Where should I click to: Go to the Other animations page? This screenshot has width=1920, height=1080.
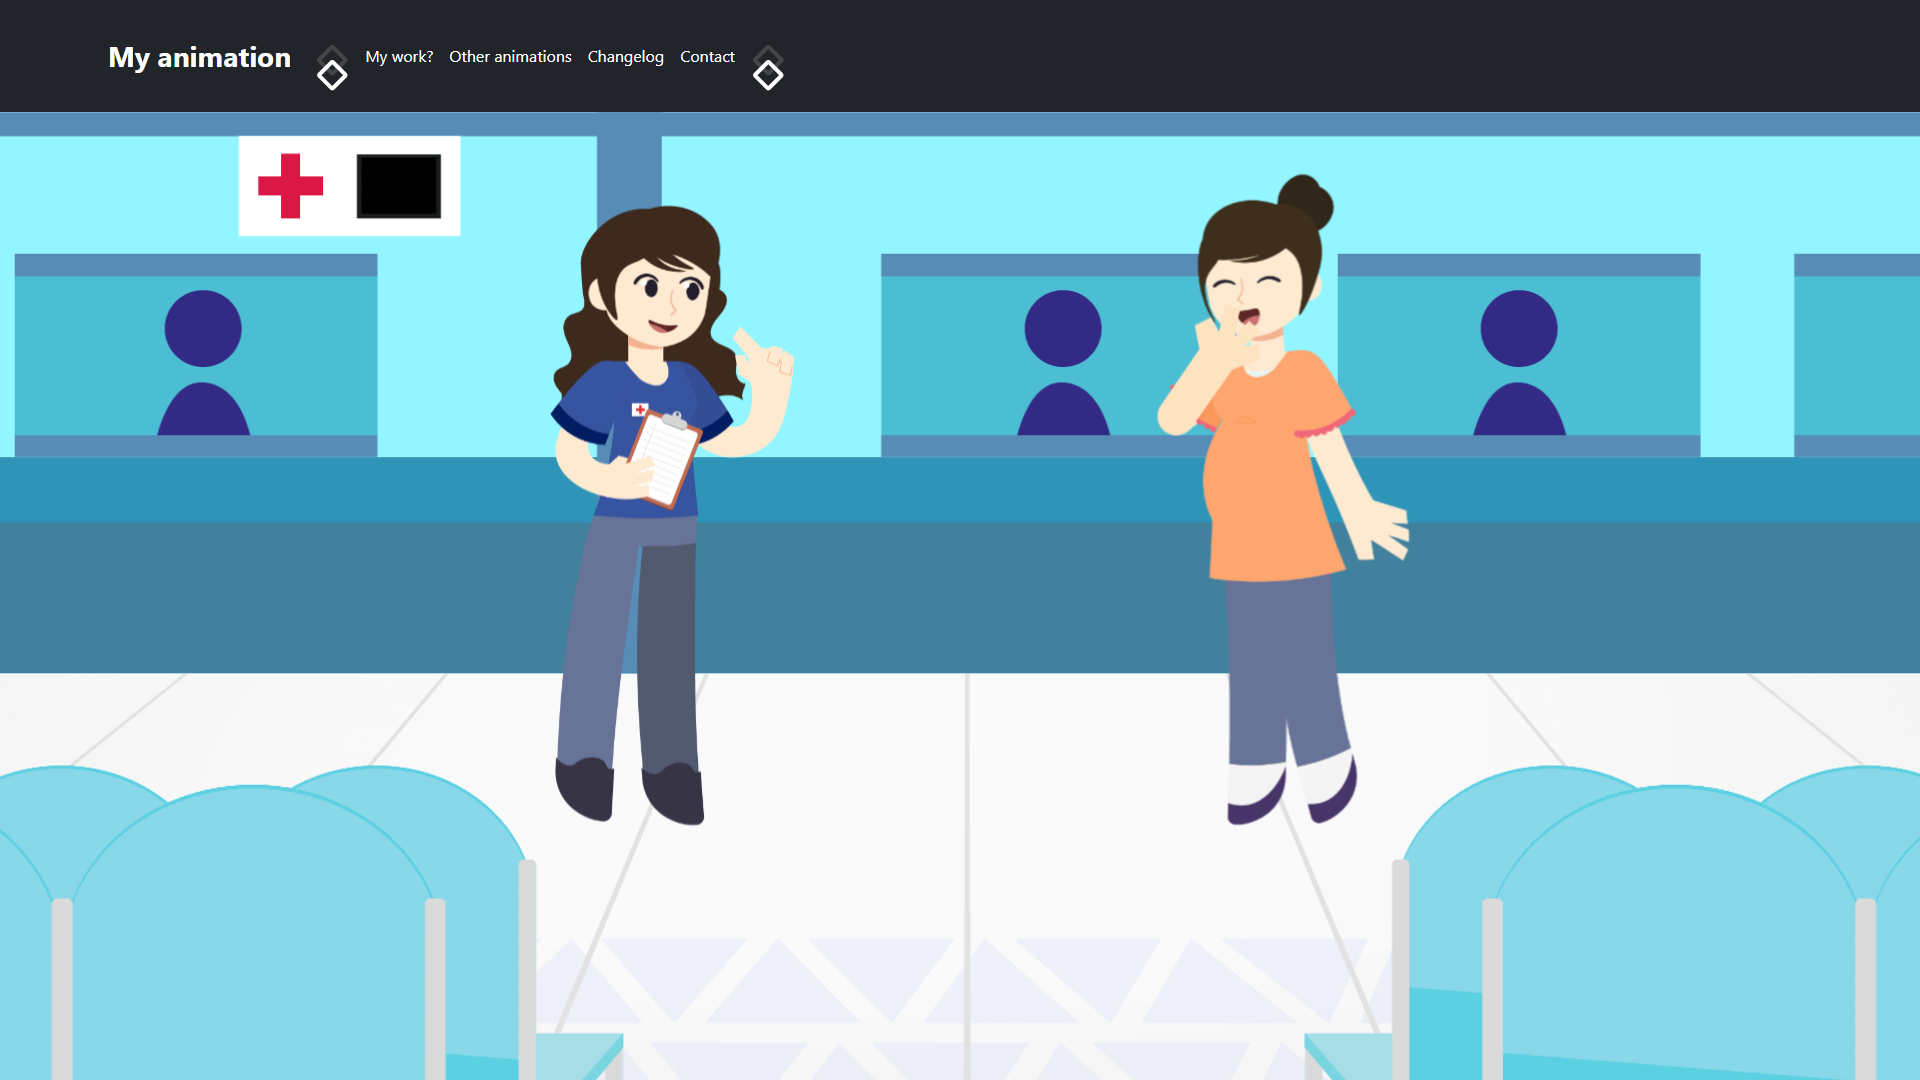click(x=510, y=57)
